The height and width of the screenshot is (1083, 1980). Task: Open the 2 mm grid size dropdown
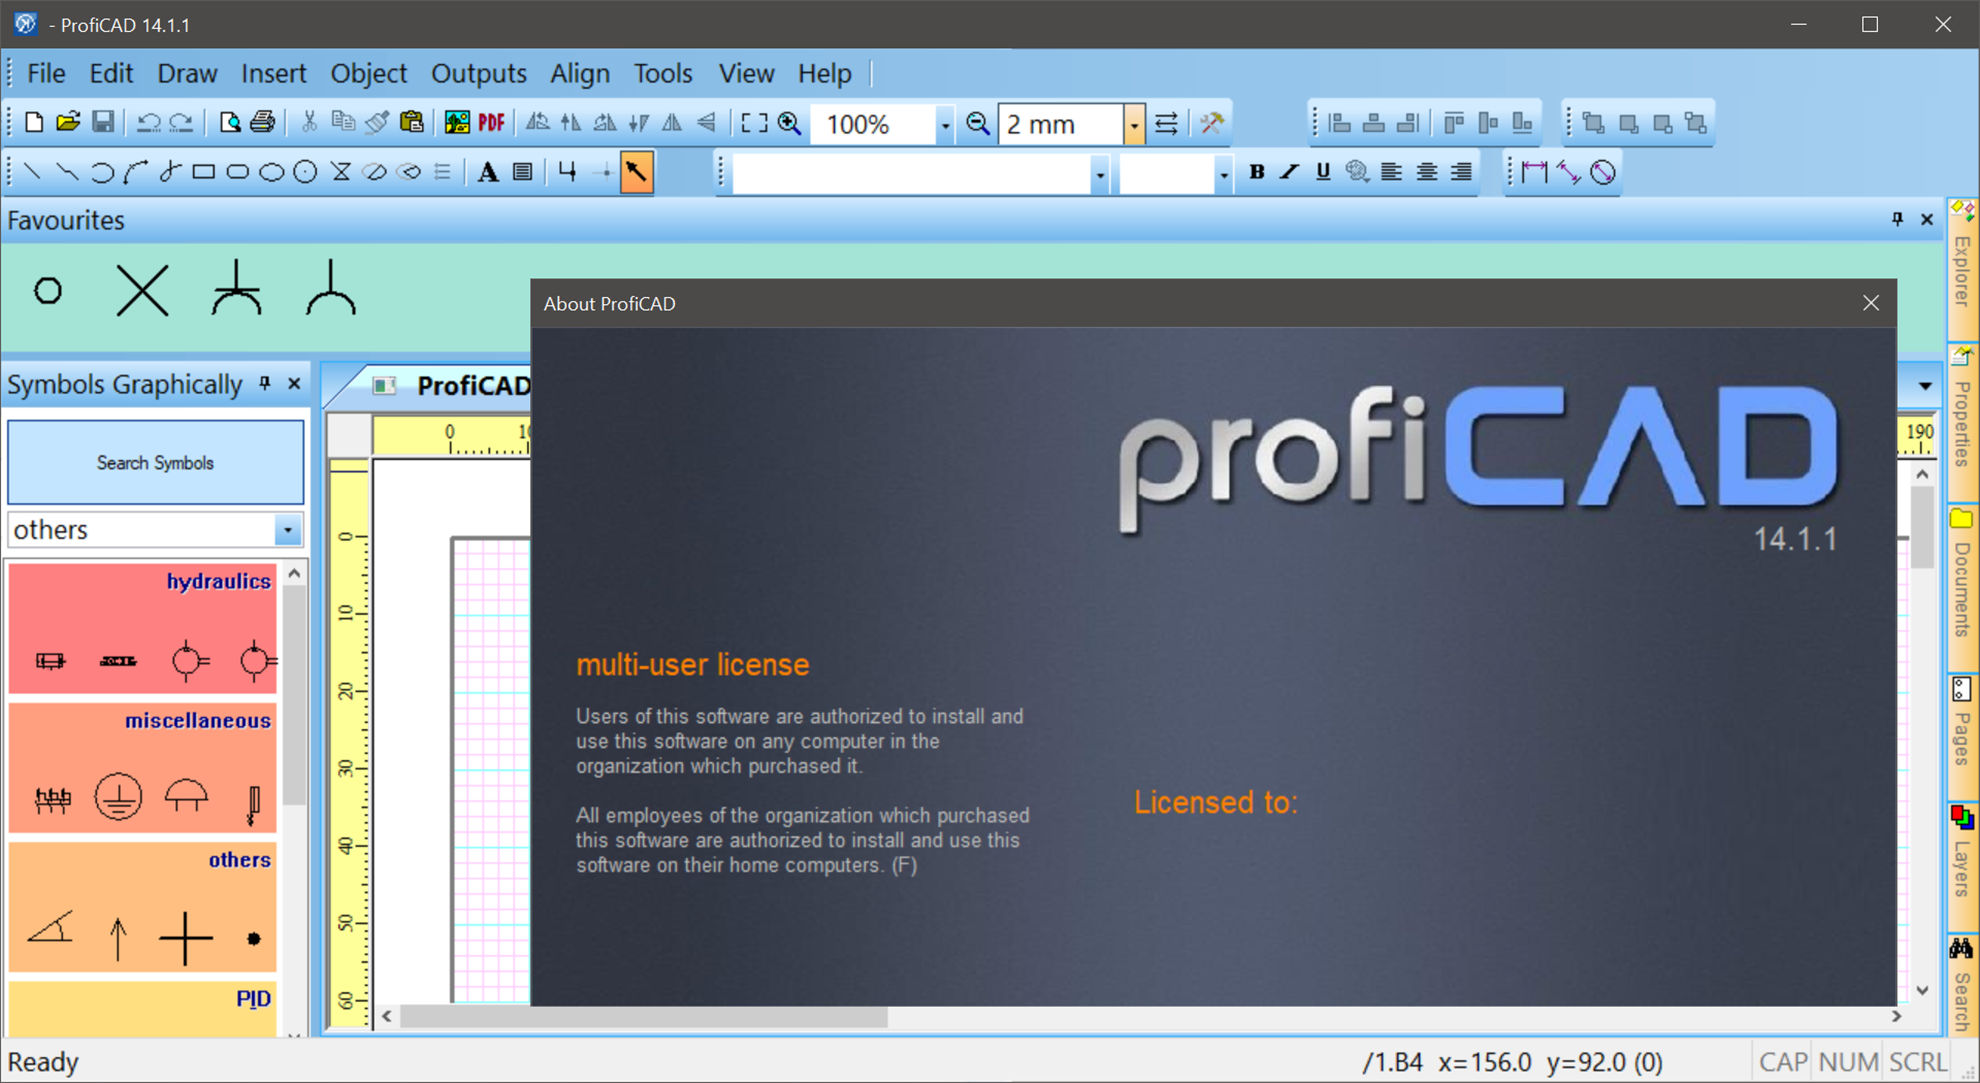[1134, 125]
